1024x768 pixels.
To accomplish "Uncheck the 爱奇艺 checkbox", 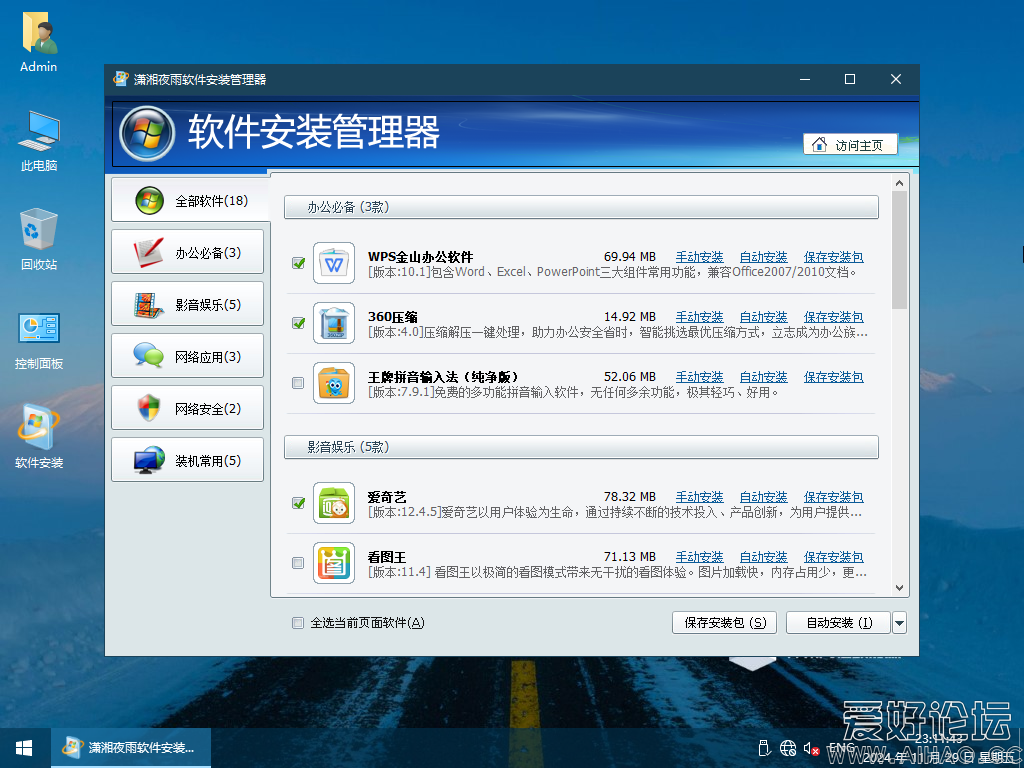I will pos(298,503).
